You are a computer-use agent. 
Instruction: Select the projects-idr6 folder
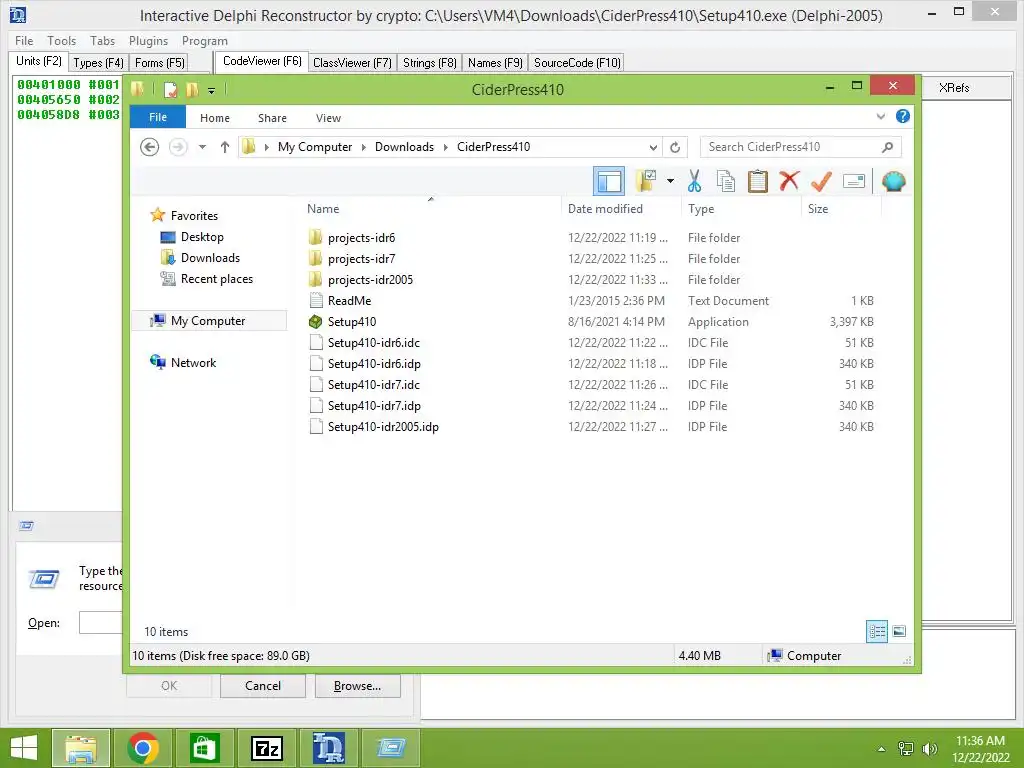(361, 238)
